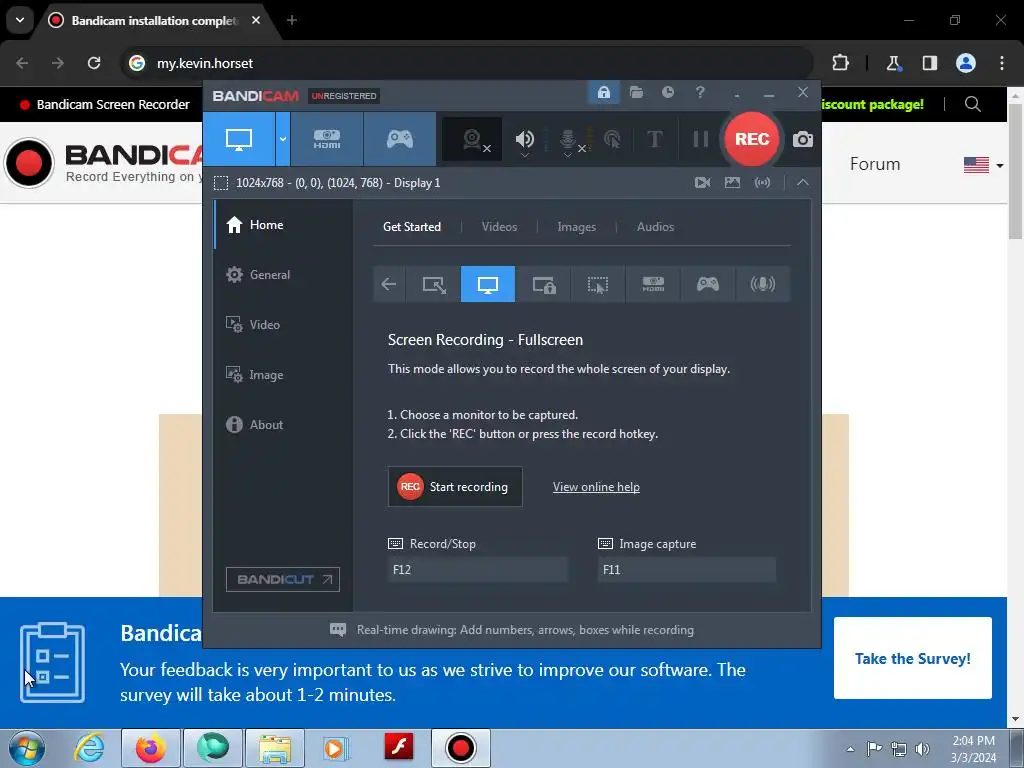1024x768 pixels.
Task: Toggle the webcam overlay icon
Action: pos(472,139)
